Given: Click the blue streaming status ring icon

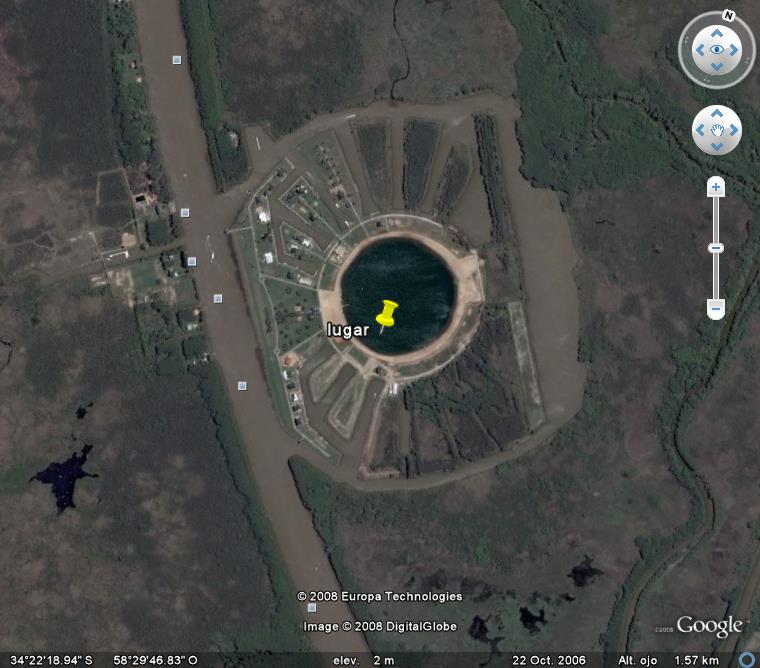Looking at the screenshot, I should [747, 660].
